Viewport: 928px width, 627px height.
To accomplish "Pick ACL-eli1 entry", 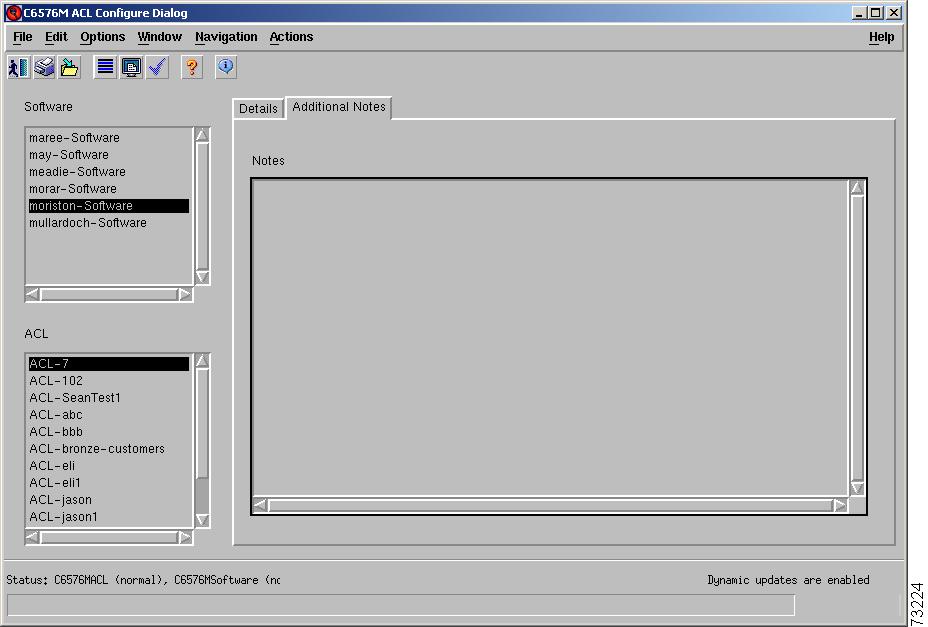I will coord(109,483).
